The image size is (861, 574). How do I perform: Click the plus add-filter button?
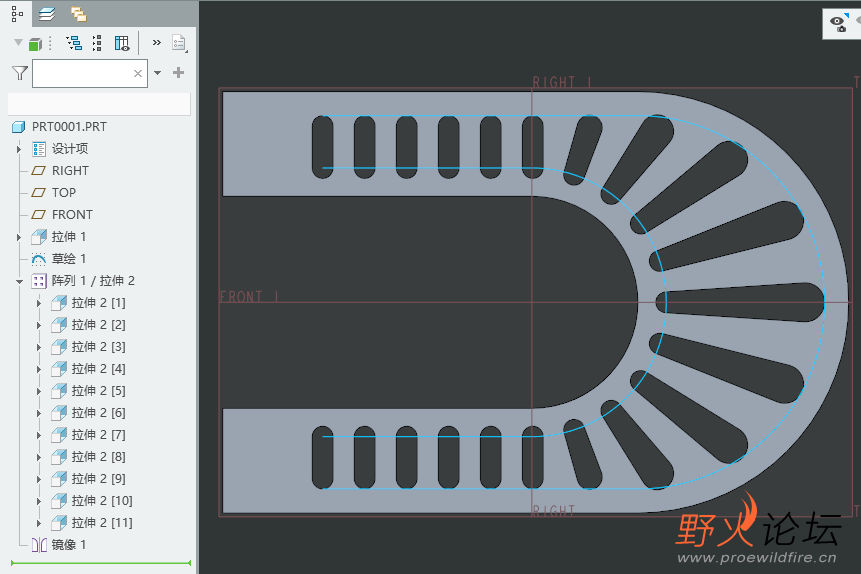pos(178,73)
